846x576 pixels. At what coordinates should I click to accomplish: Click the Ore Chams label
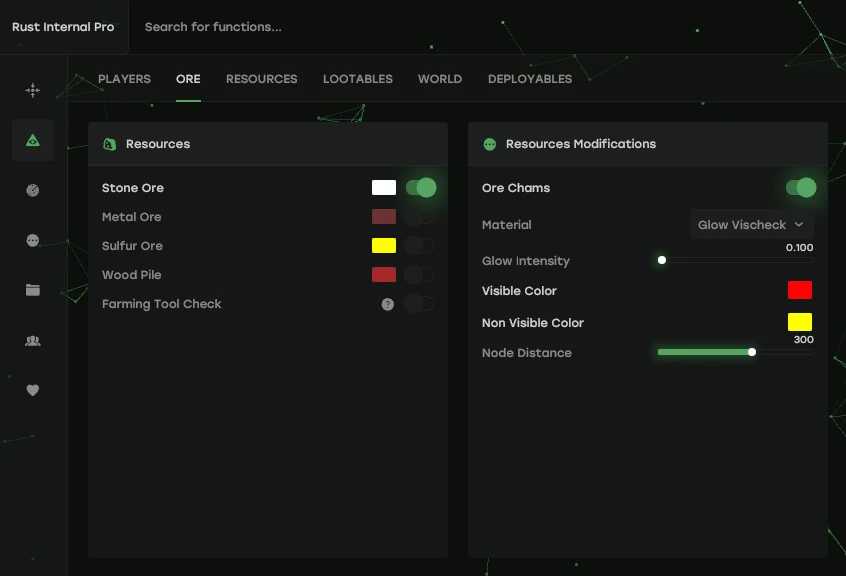[x=516, y=188]
